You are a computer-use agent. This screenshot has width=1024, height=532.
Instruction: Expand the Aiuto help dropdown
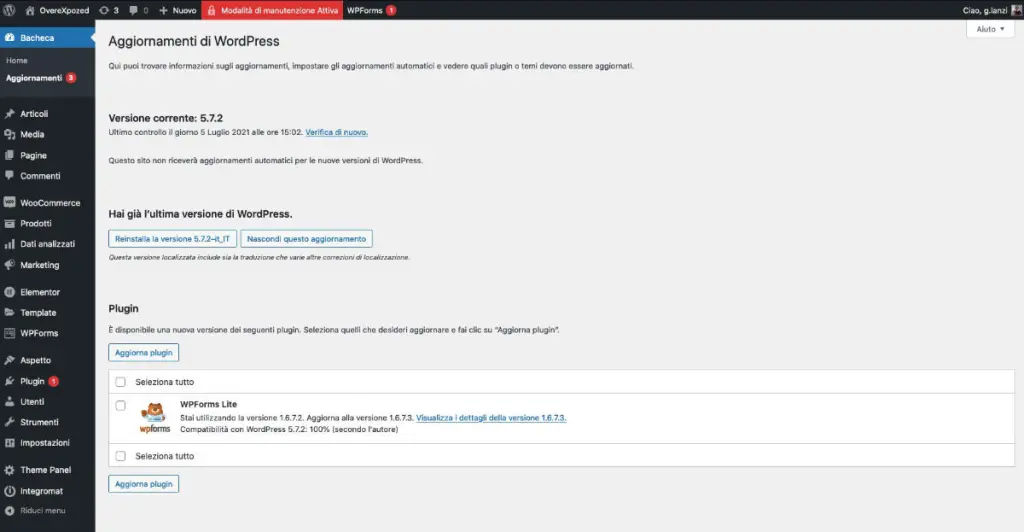990,29
